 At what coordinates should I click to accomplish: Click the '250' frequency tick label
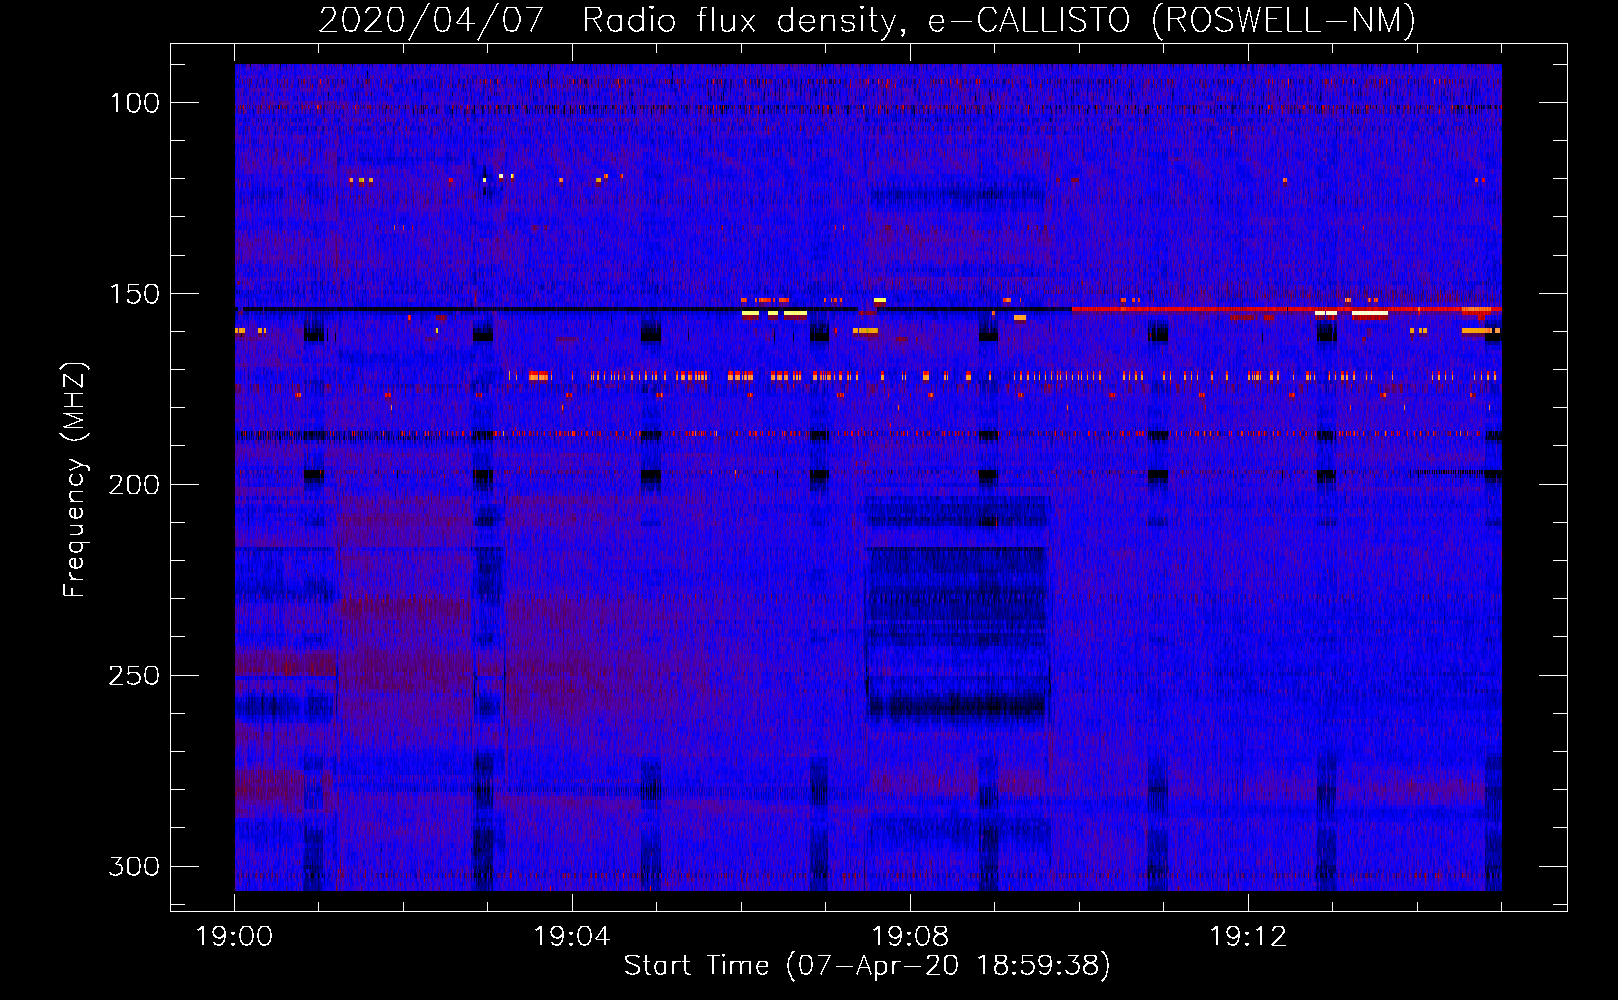coord(134,676)
